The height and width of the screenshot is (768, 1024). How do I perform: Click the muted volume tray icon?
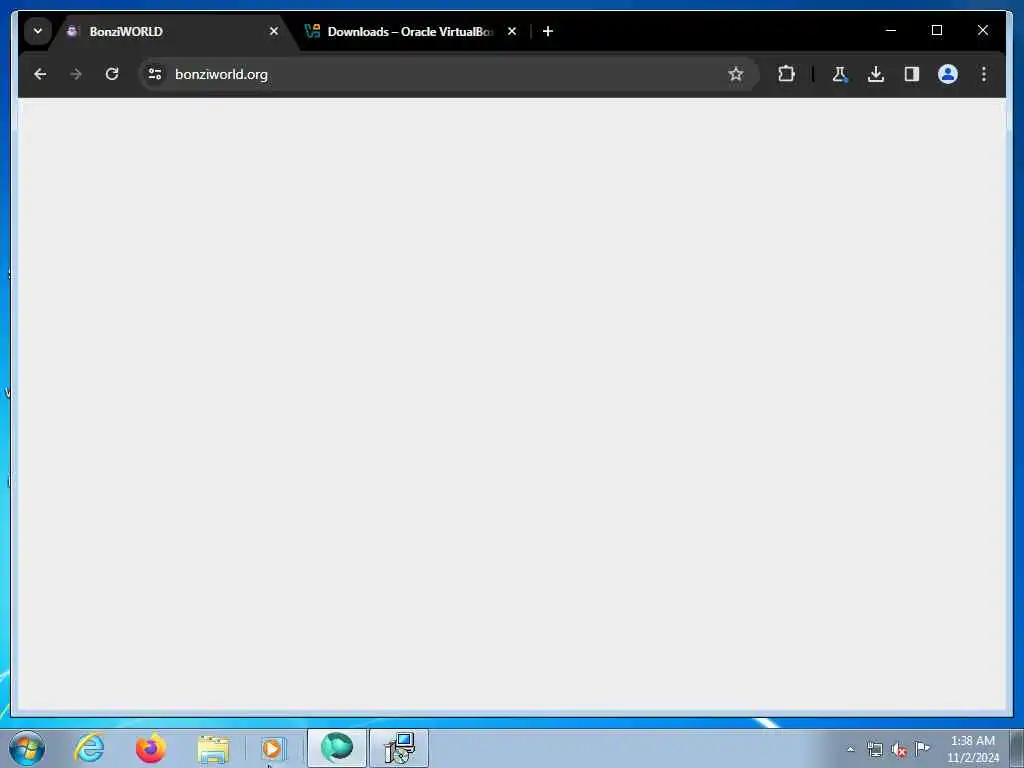[899, 750]
